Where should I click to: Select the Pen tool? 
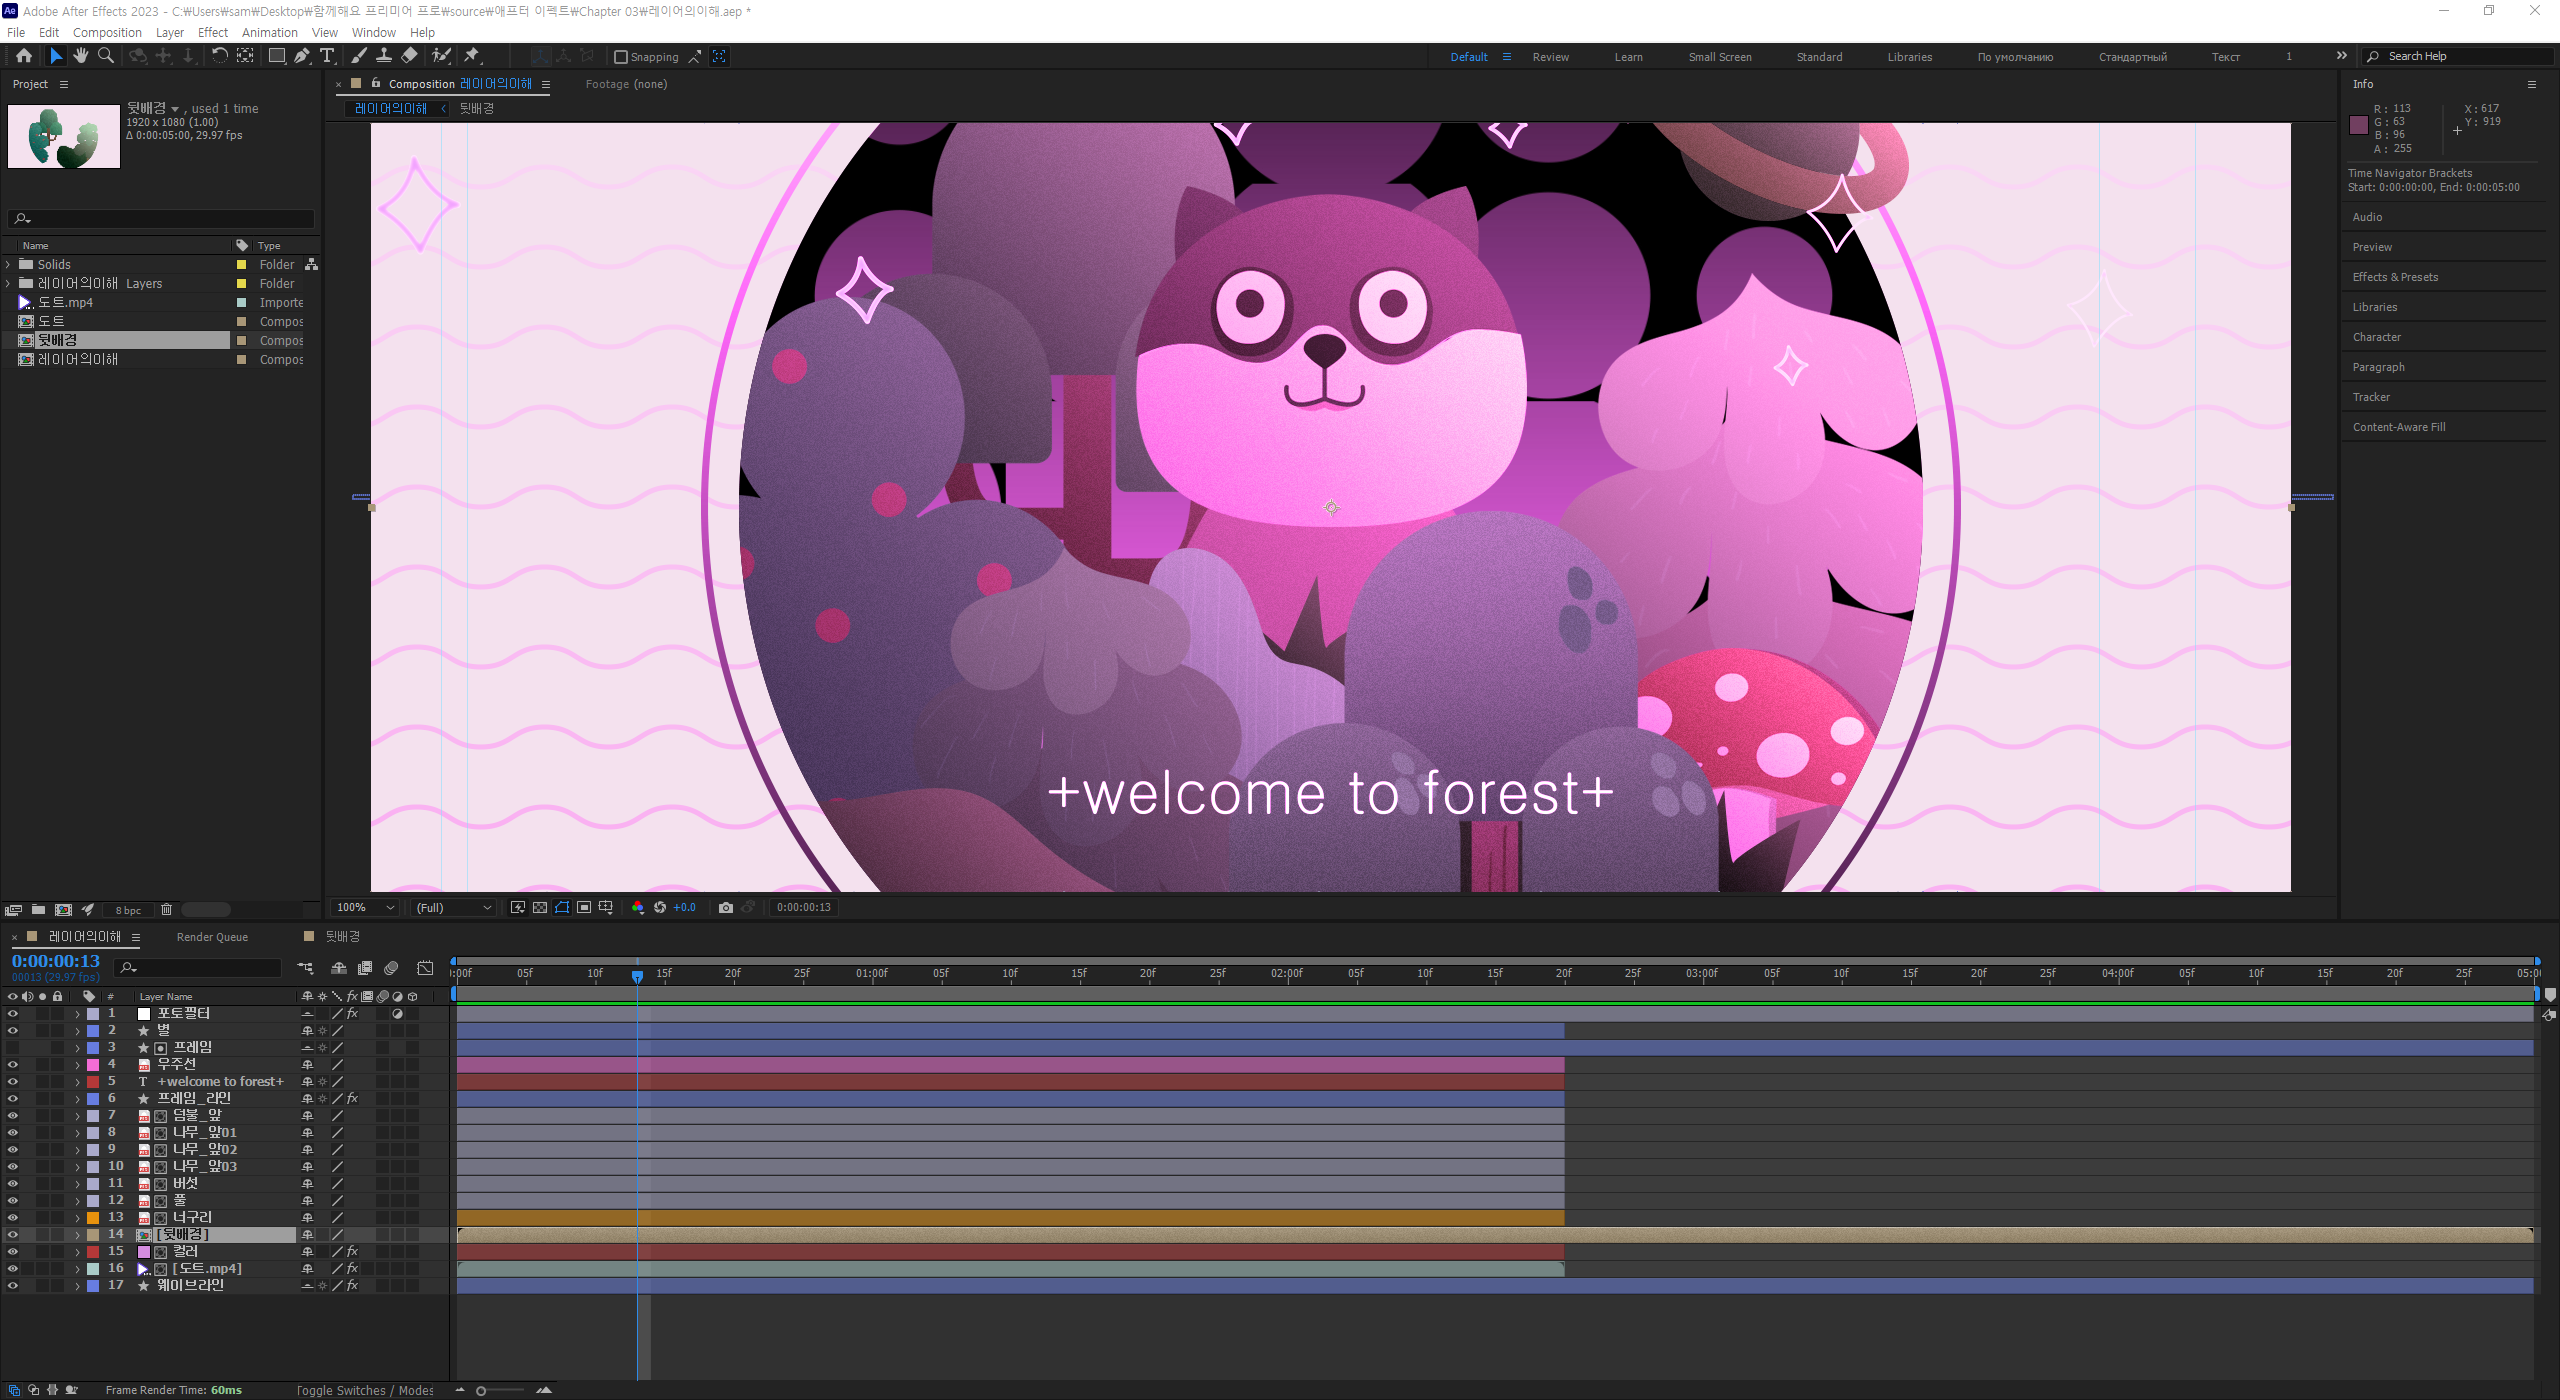302,56
